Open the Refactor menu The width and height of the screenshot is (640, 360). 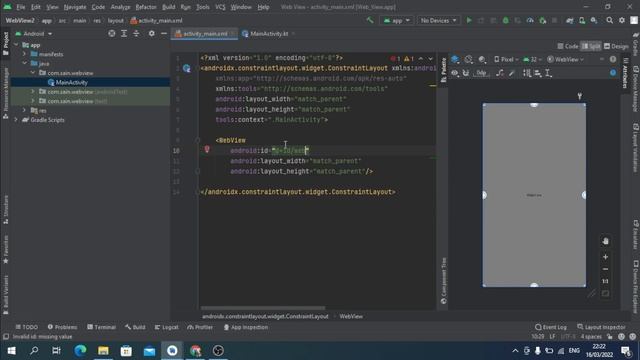tap(146, 7)
